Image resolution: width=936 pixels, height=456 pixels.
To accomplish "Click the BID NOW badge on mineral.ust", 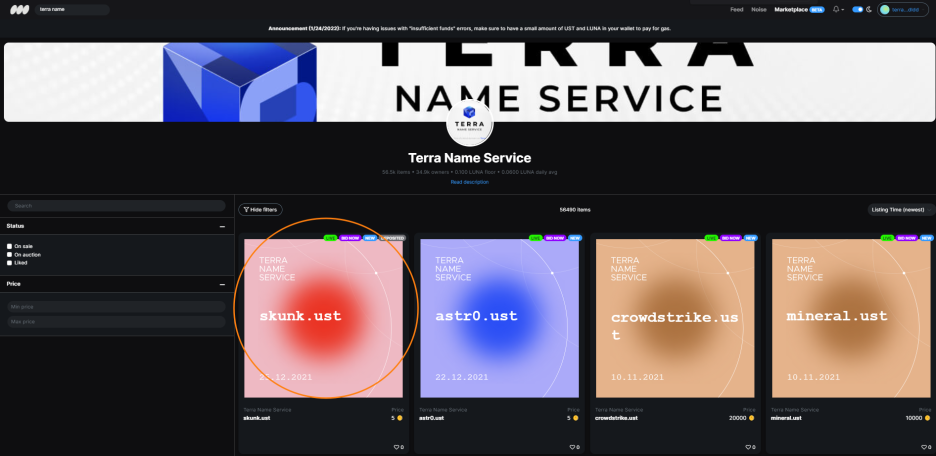I will click(x=907, y=238).
